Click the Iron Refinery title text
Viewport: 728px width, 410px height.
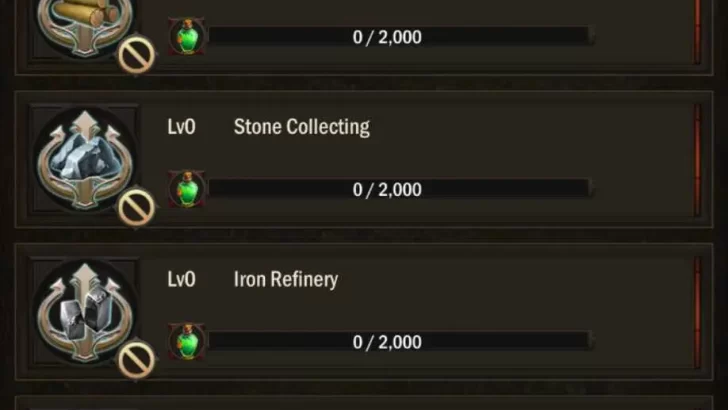pos(285,279)
